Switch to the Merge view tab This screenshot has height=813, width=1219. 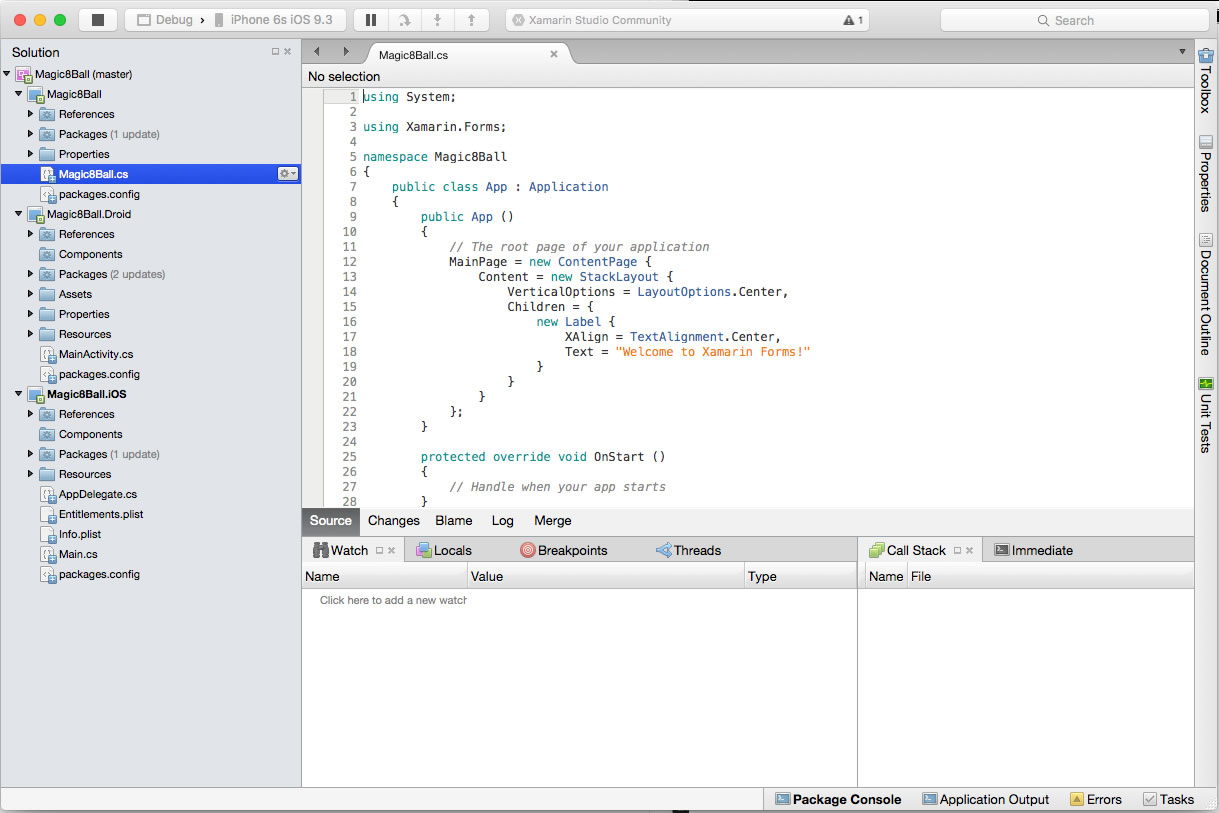pos(553,521)
